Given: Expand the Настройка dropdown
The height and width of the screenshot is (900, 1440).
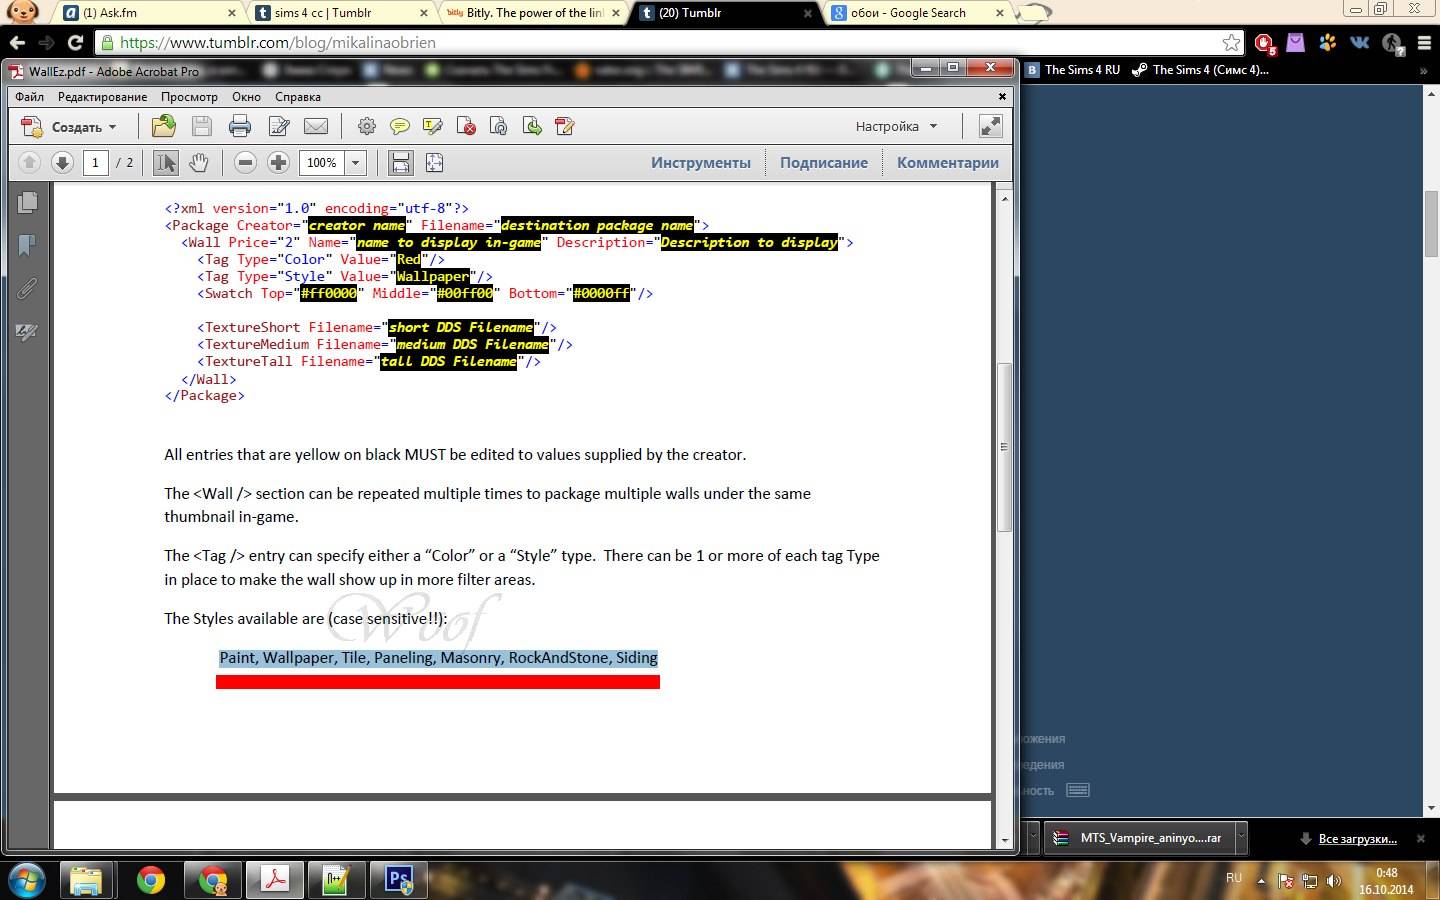Looking at the screenshot, I should pyautogui.click(x=897, y=127).
